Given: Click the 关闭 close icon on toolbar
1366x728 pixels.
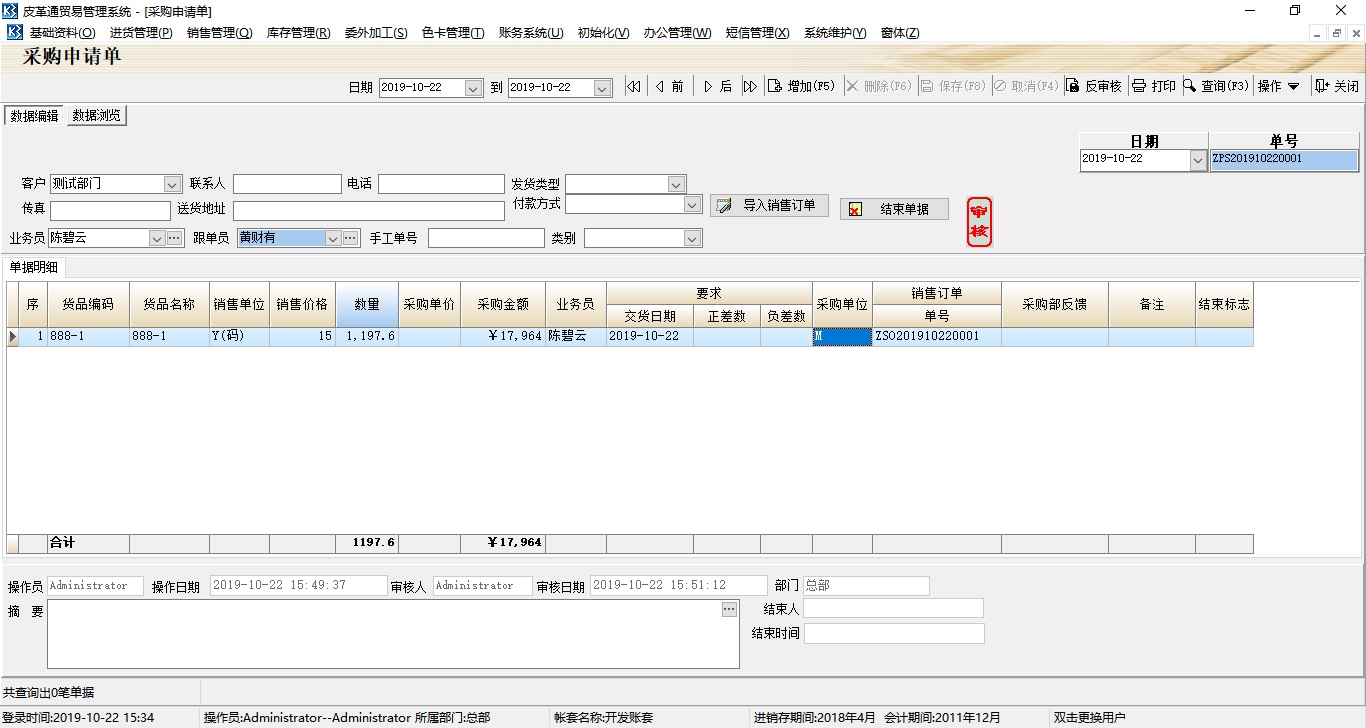Looking at the screenshot, I should pos(1320,86).
